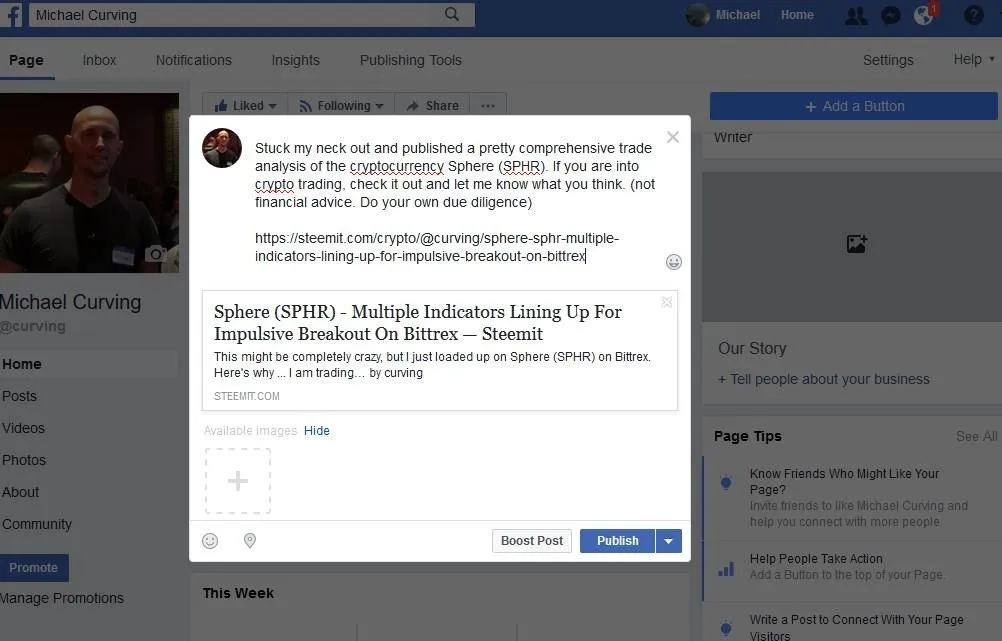
Task: Remove the Steemit link preview
Action: click(667, 302)
